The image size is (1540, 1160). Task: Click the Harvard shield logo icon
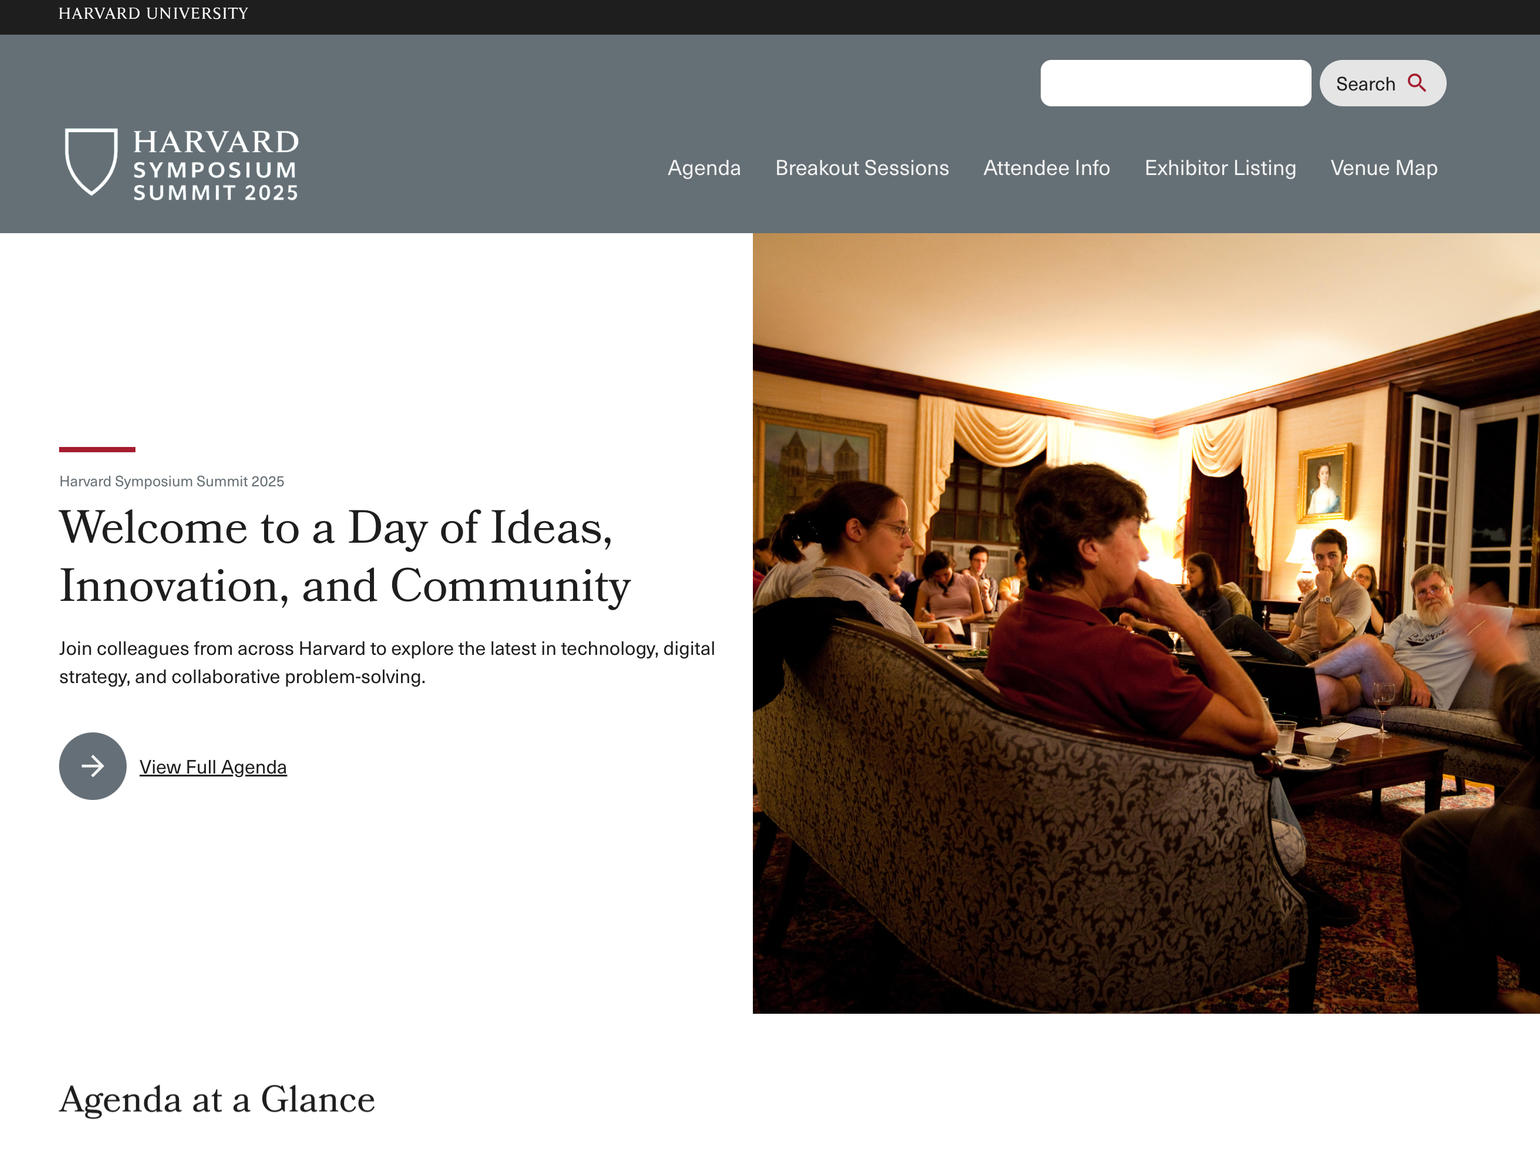coord(91,161)
